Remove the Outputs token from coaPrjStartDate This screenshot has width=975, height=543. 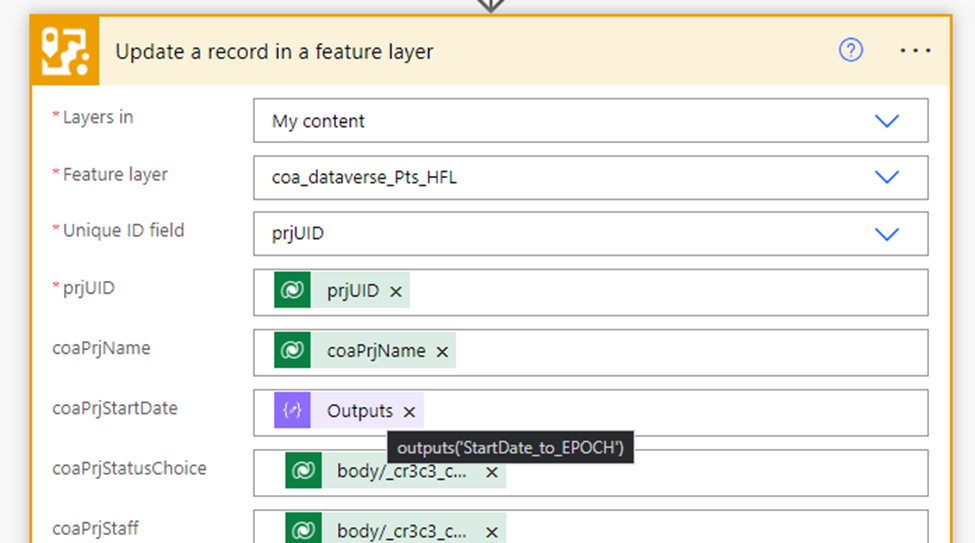[x=409, y=412]
